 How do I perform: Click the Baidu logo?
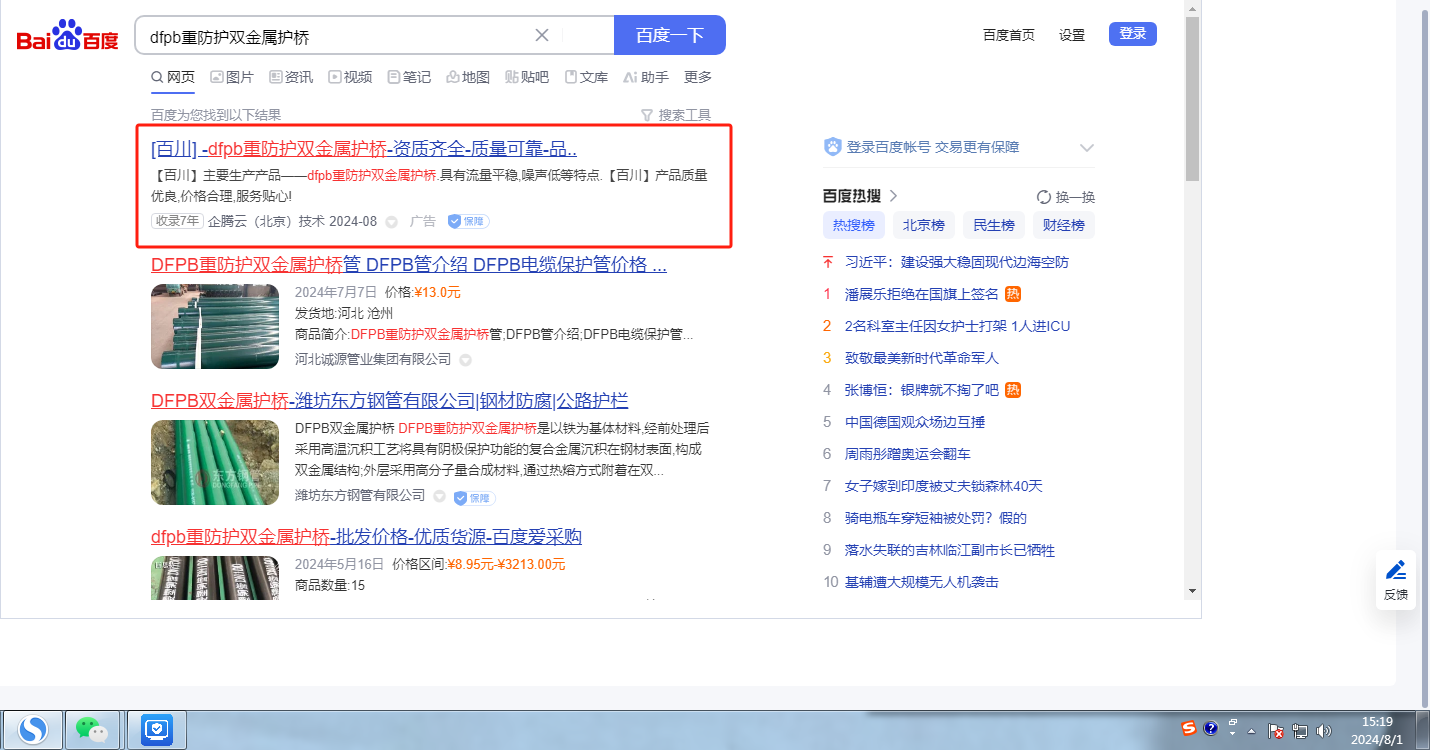pyautogui.click(x=68, y=36)
